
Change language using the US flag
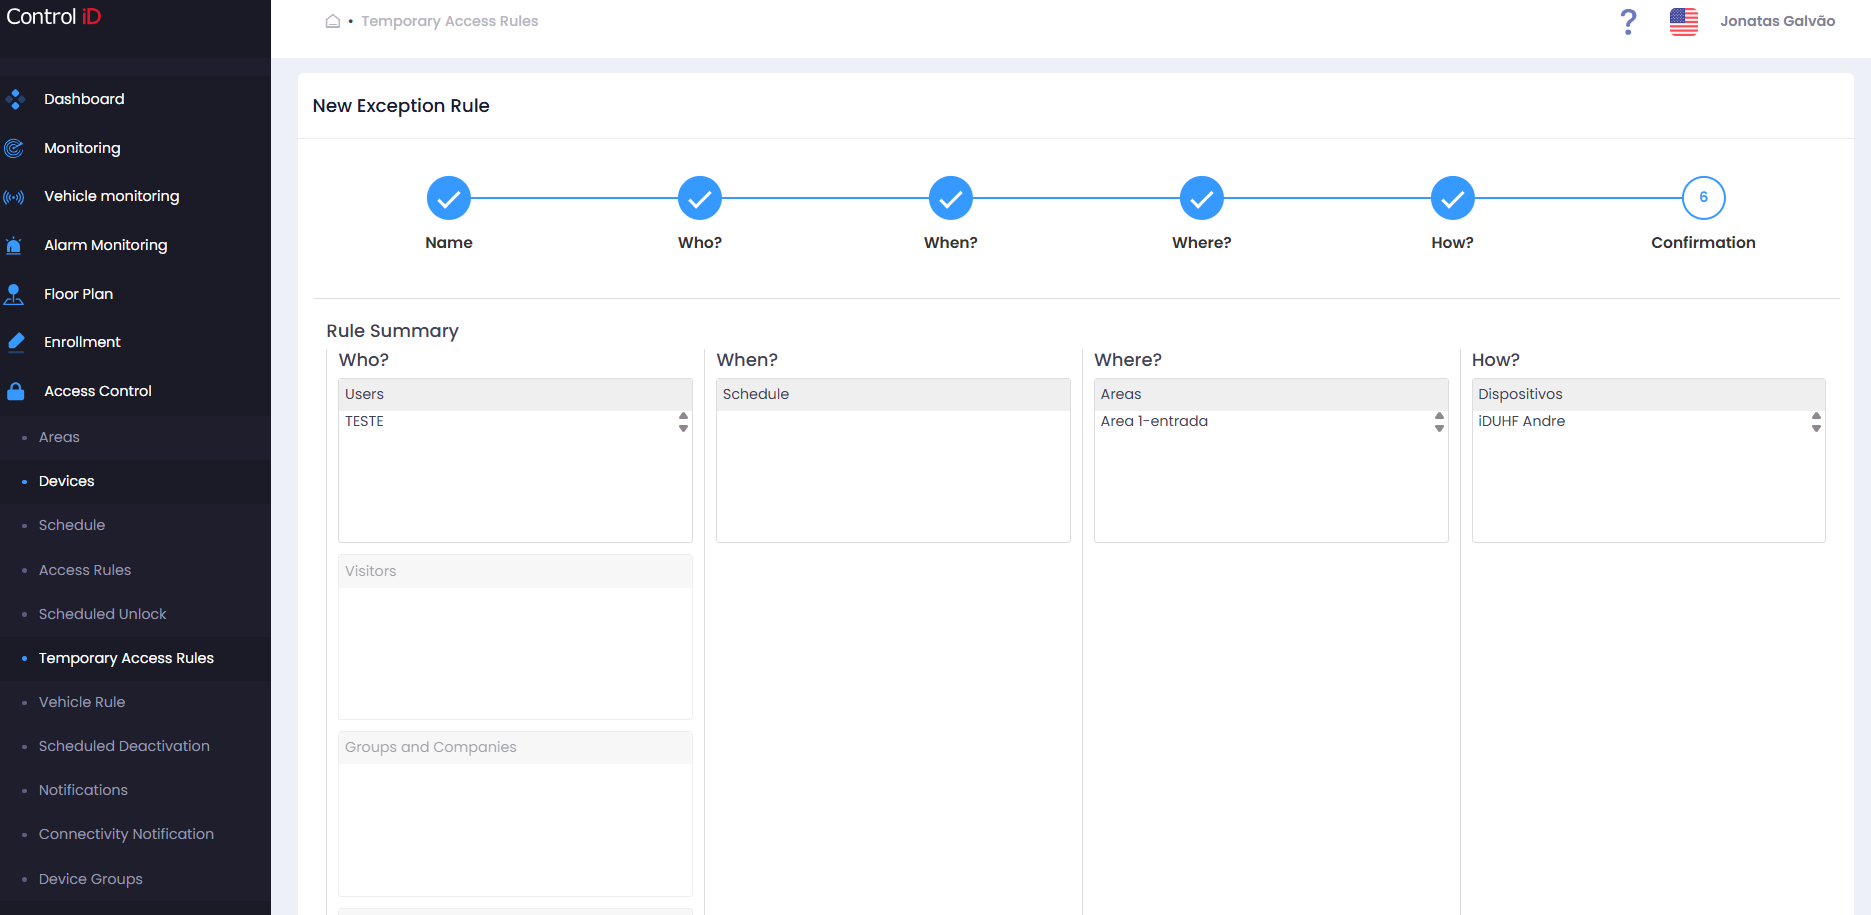click(x=1684, y=21)
